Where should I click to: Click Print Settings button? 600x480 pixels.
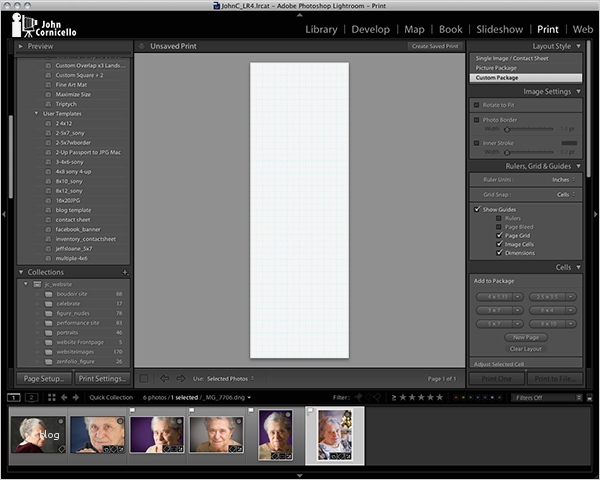[102, 379]
